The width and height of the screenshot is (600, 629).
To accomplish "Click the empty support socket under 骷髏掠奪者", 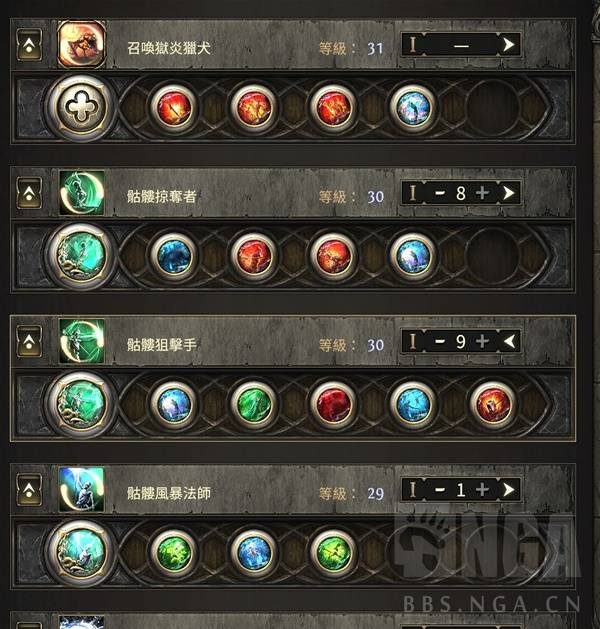I will 493,256.
